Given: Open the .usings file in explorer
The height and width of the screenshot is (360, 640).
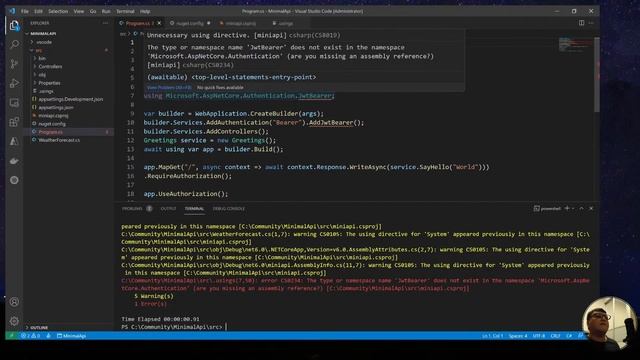Looking at the screenshot, I should [x=69, y=91].
